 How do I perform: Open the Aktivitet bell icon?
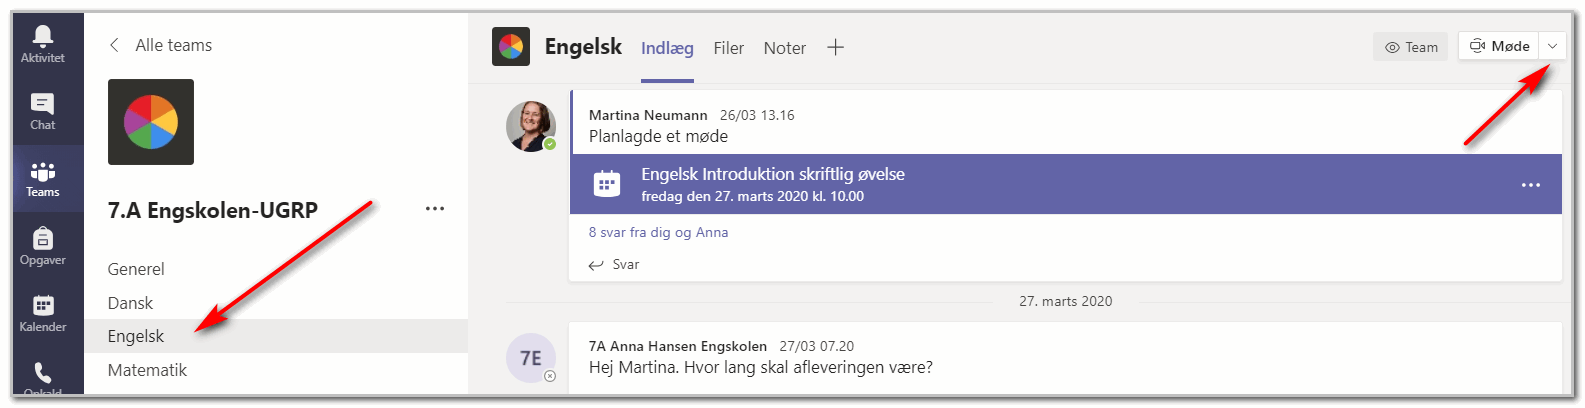42,45
